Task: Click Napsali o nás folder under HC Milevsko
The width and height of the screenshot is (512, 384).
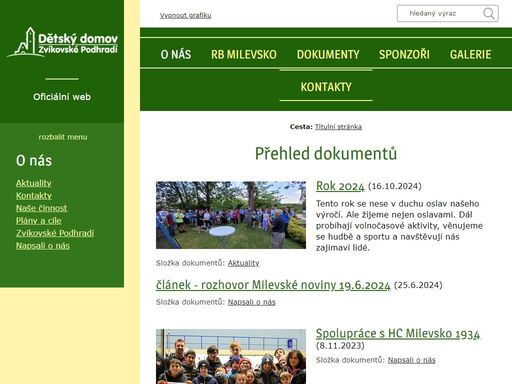Action: pos(411,360)
